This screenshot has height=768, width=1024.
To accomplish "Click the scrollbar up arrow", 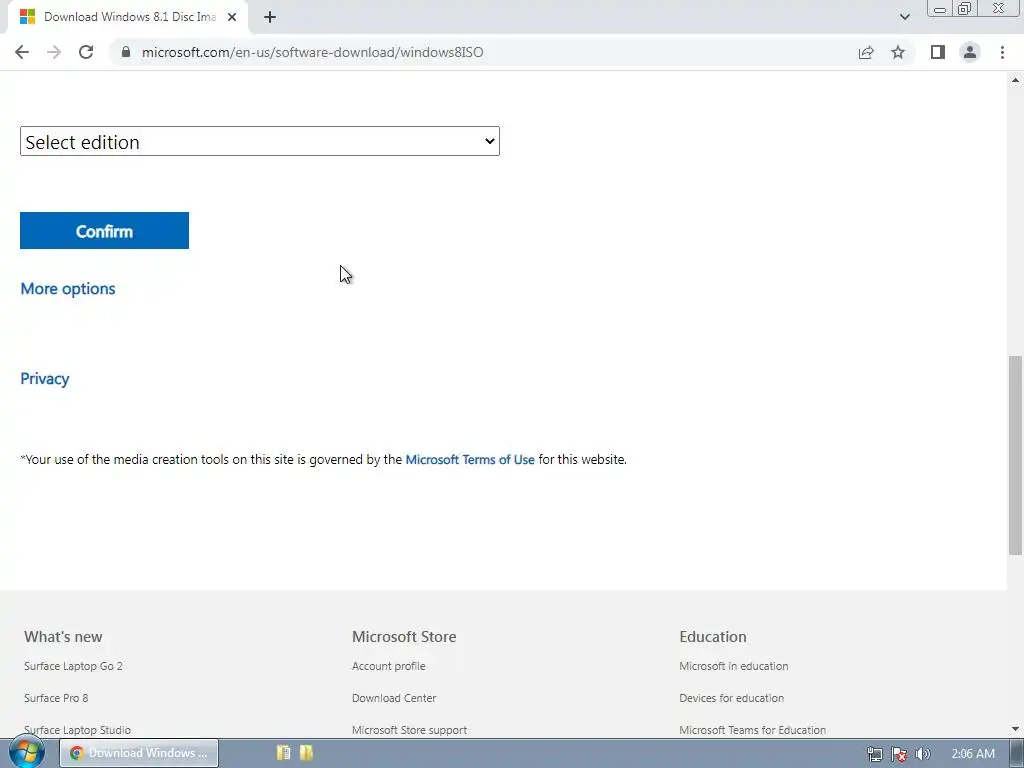I will click(x=1015, y=80).
